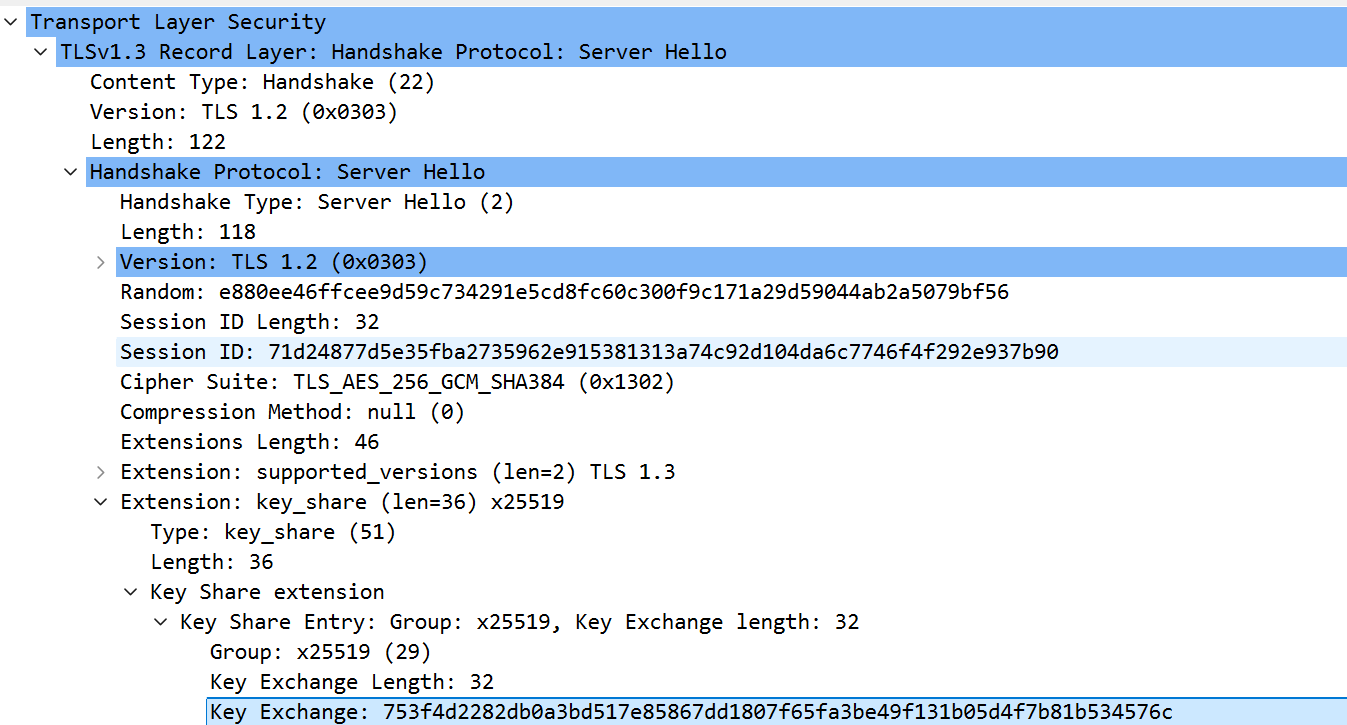Collapse the Key Share extension subtree
Viewport: 1347px width, 725px height.
(130, 592)
